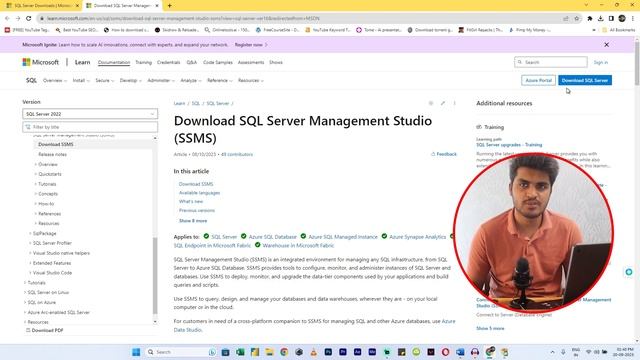This screenshot has height=360, width=640.
Task: Click the browser forward arrow
Action: (18, 18)
